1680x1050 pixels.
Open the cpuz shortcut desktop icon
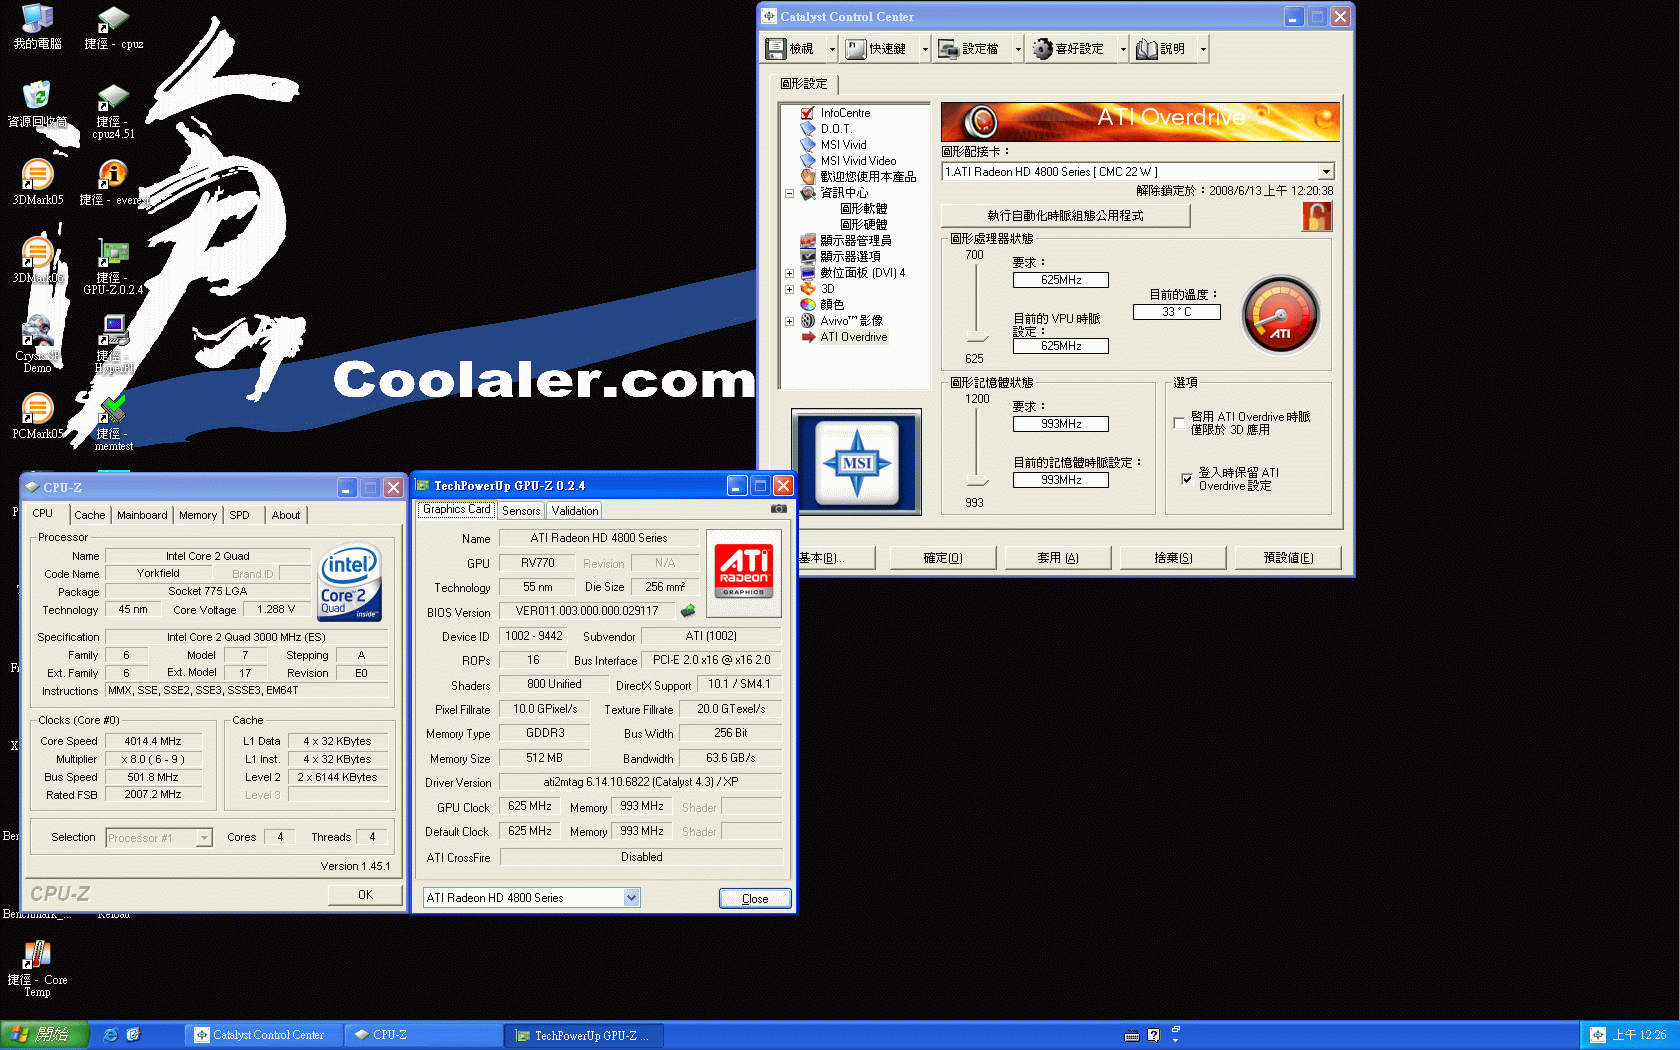point(113,27)
